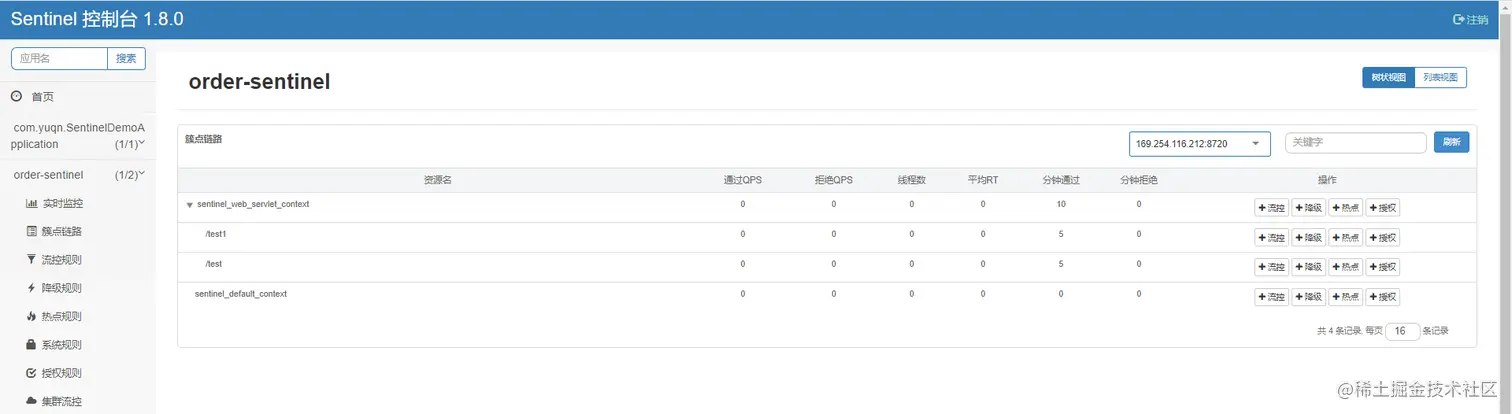Select the sentinel_default_context resource name
This screenshot has width=1512, height=414.
point(241,294)
